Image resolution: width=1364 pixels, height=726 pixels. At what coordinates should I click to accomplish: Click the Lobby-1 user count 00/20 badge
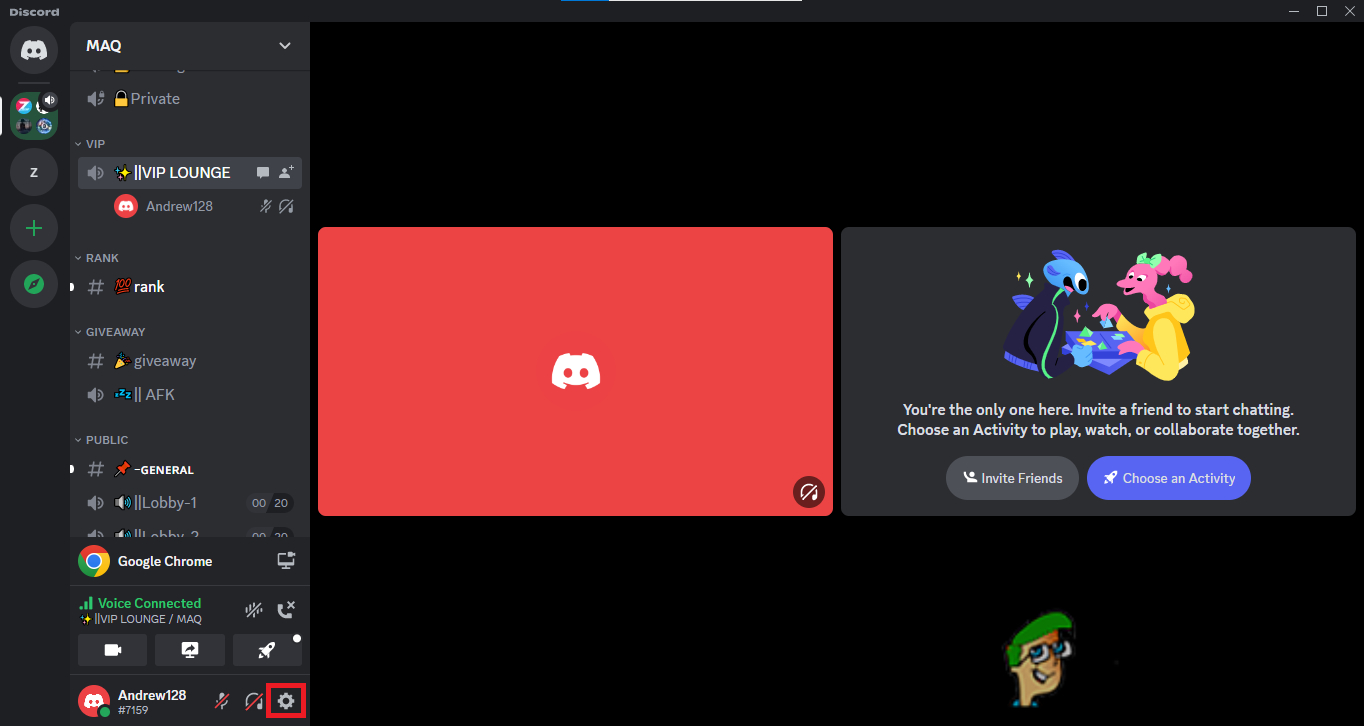coord(270,503)
